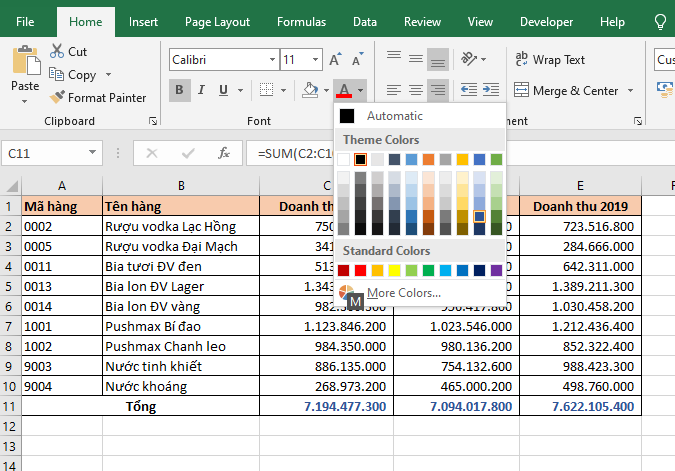Open the Formulas ribbon tab

[301, 21]
